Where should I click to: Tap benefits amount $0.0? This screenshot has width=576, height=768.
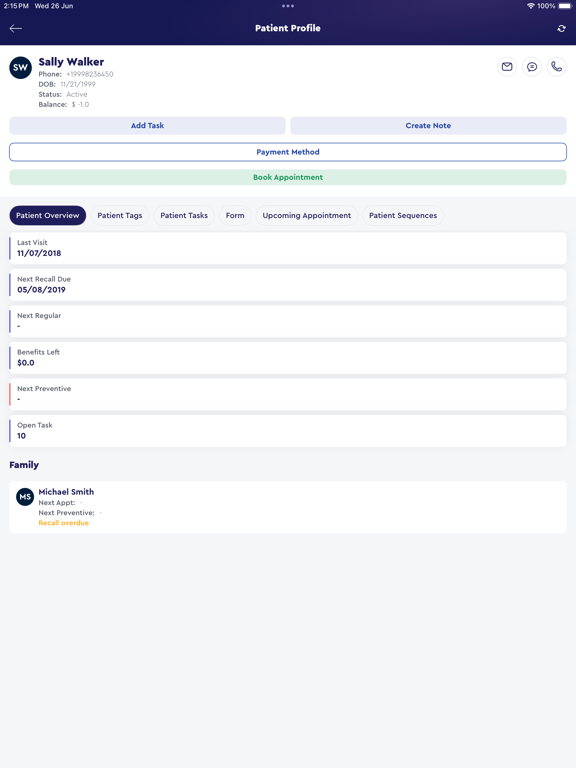[26, 363]
